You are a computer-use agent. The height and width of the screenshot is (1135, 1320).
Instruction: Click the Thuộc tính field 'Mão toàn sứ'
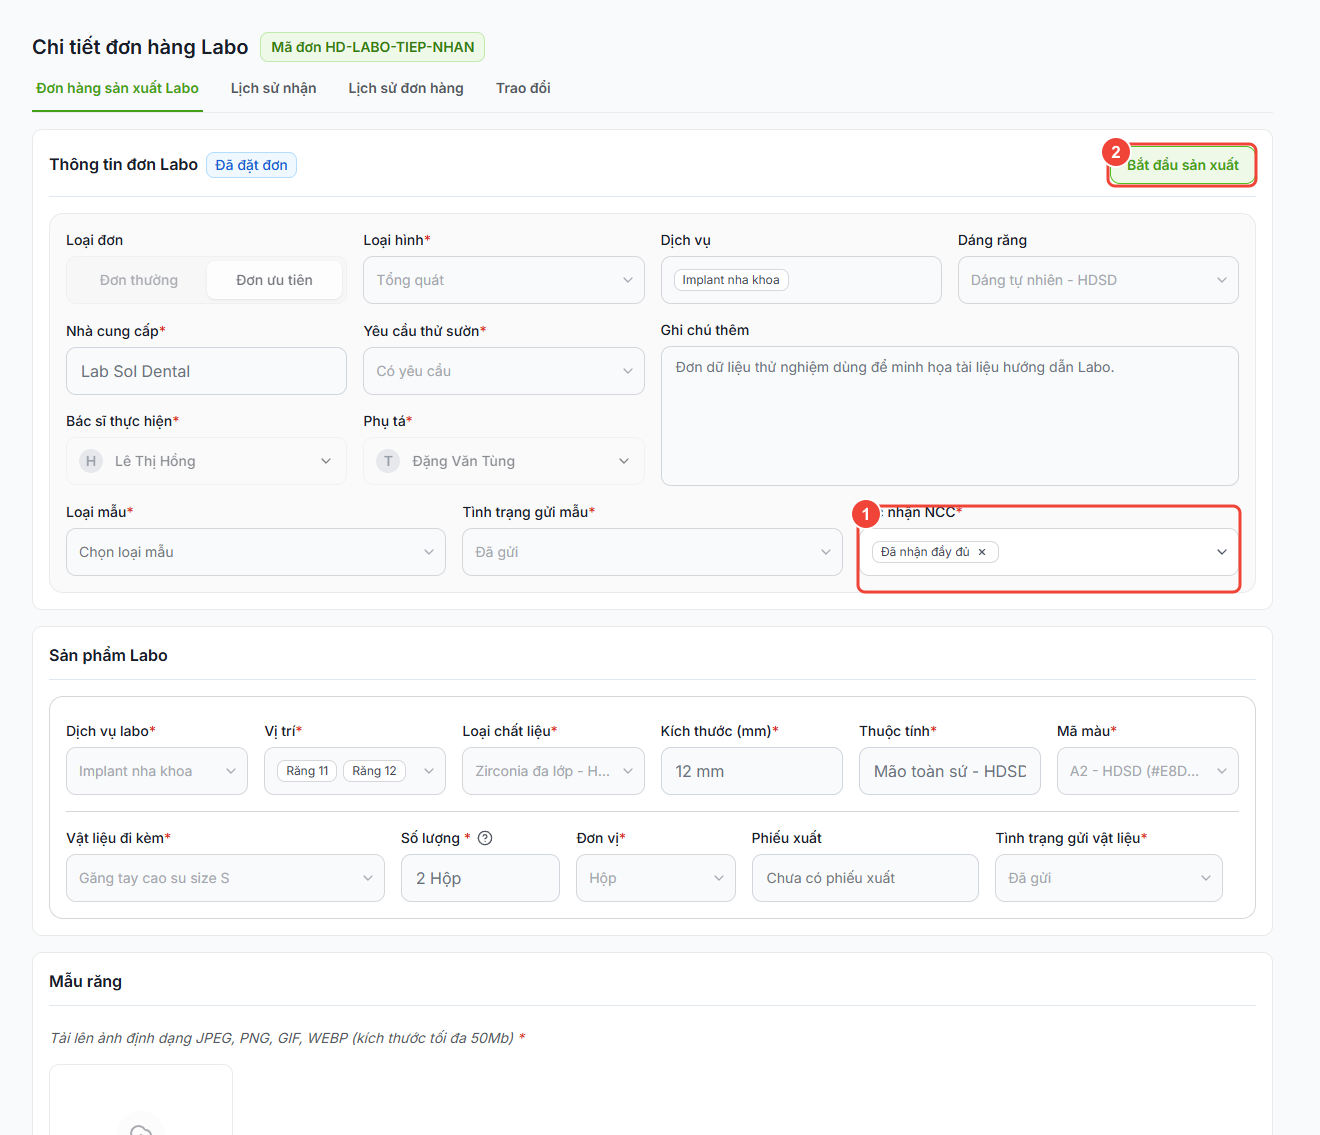pyautogui.click(x=950, y=771)
